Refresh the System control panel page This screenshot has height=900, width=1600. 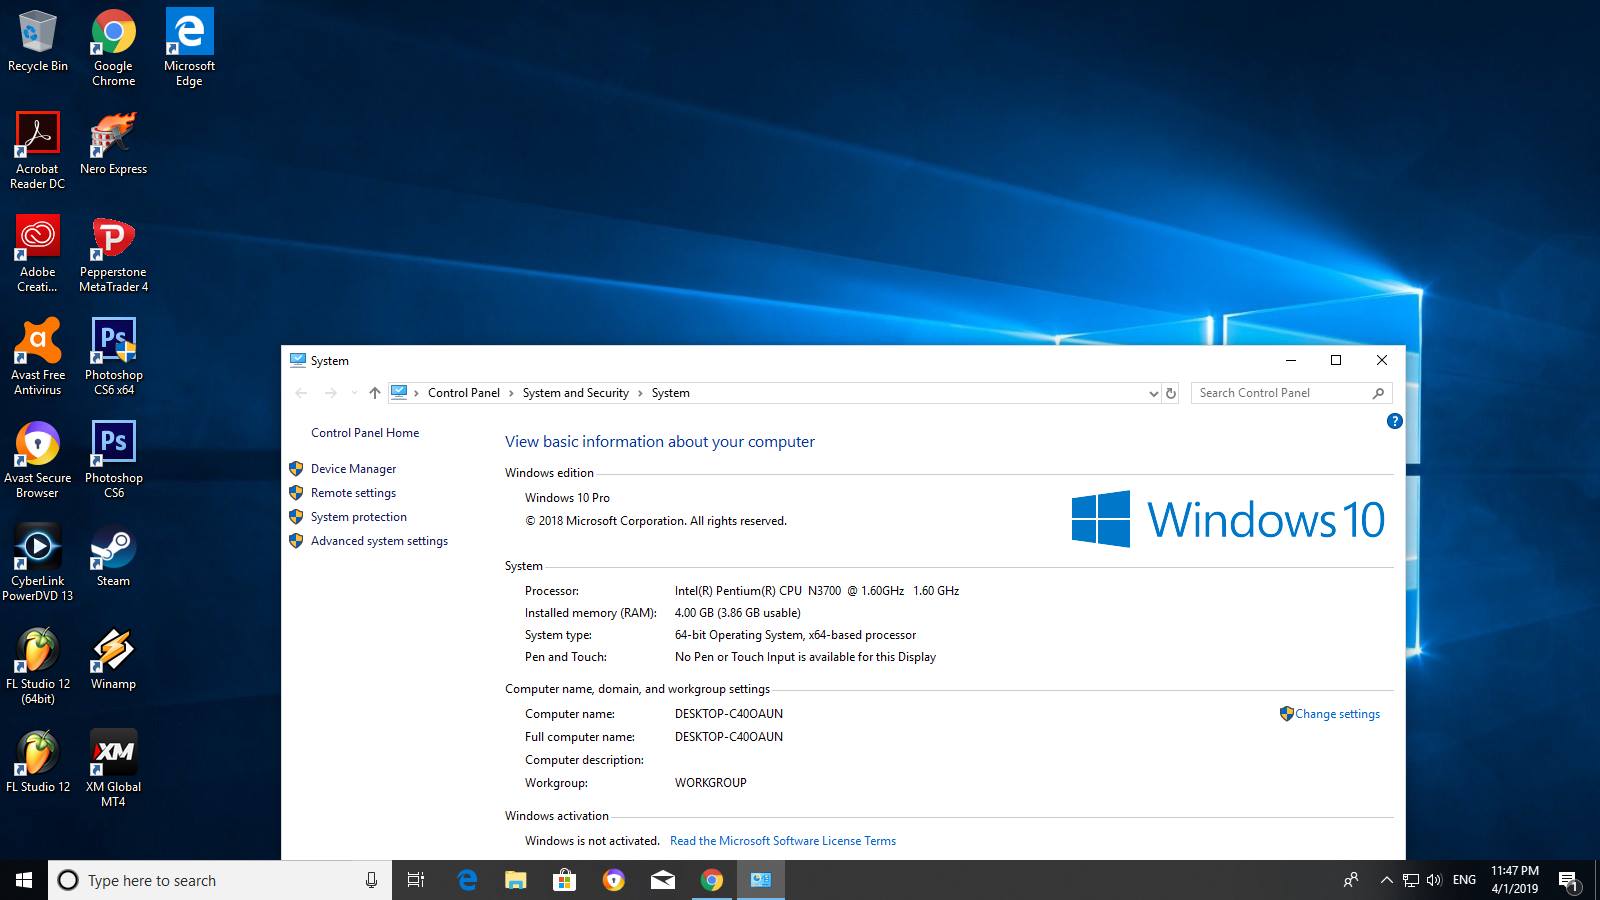(x=1171, y=393)
